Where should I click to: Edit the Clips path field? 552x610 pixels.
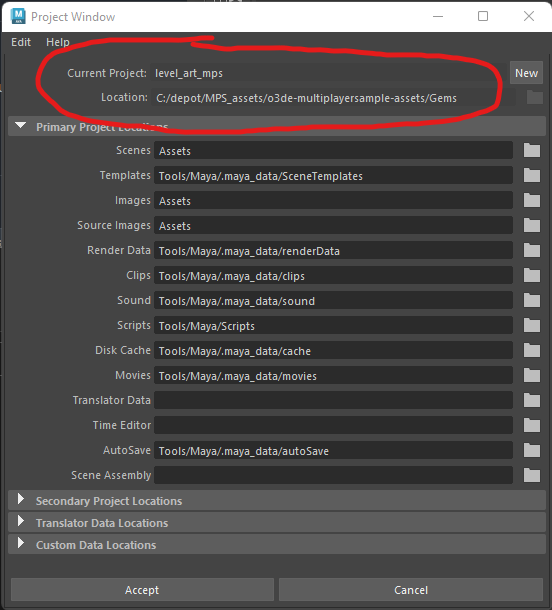(333, 275)
